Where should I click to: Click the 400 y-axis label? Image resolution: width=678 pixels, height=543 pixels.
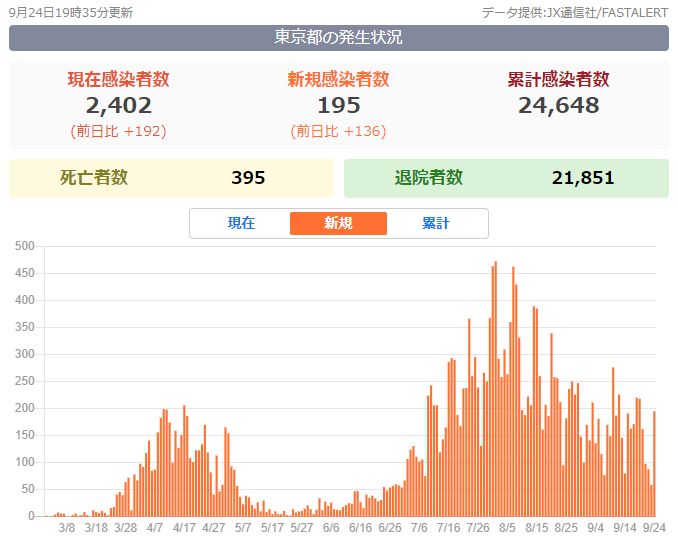point(25,300)
